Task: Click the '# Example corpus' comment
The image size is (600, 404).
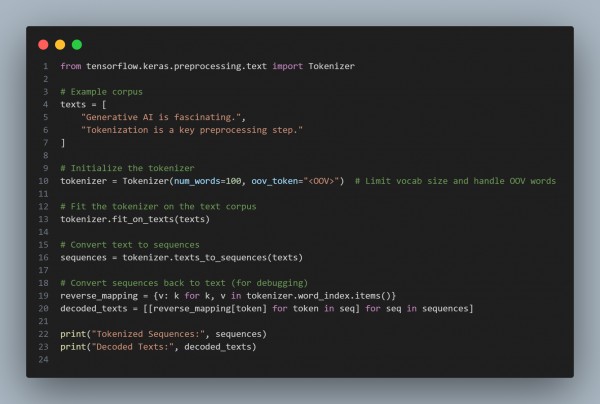Action: coord(101,92)
